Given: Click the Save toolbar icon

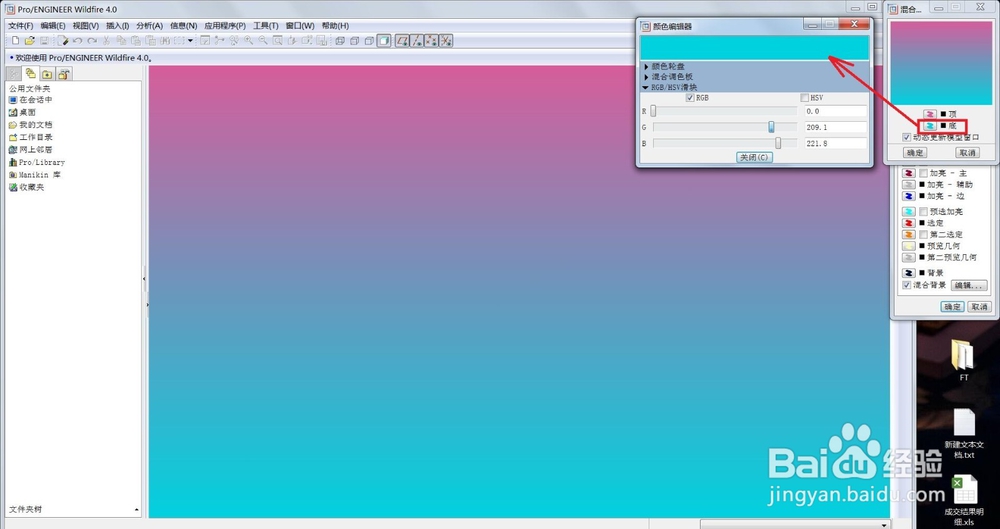Looking at the screenshot, I should coord(44,41).
